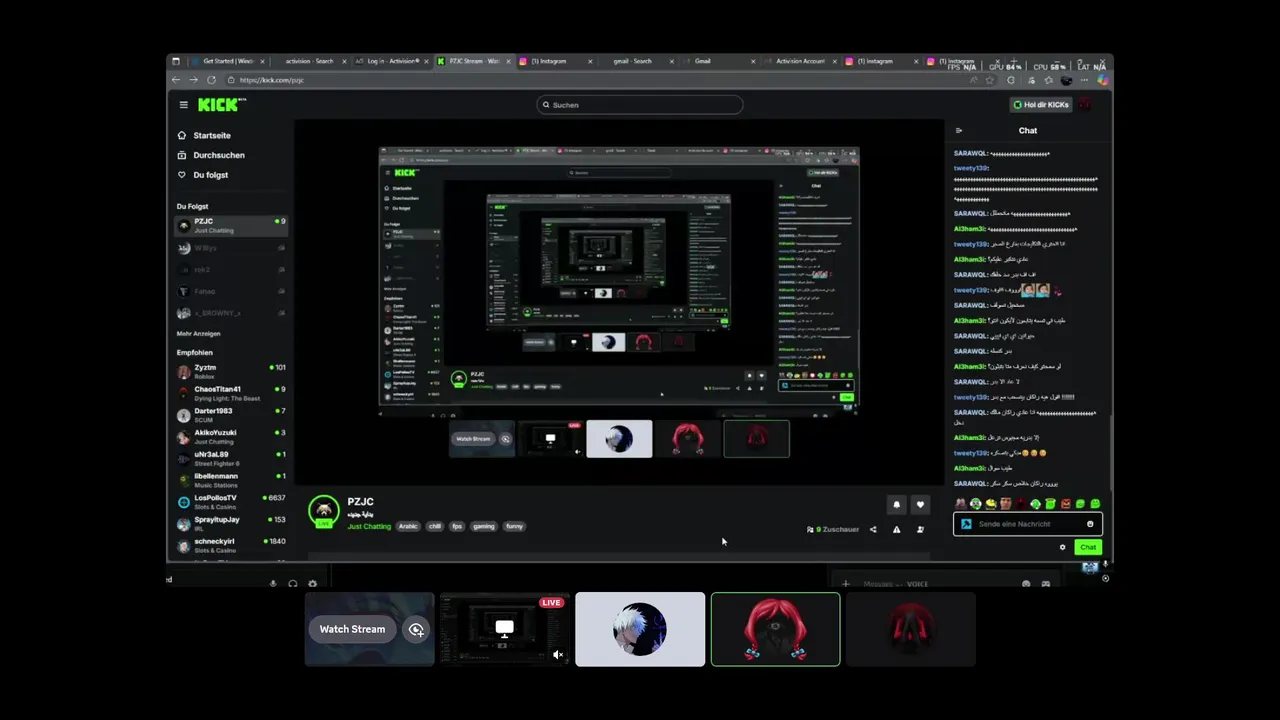1280x720 pixels.
Task: Open Darter1983 channel in recommended list
Action: click(231, 415)
